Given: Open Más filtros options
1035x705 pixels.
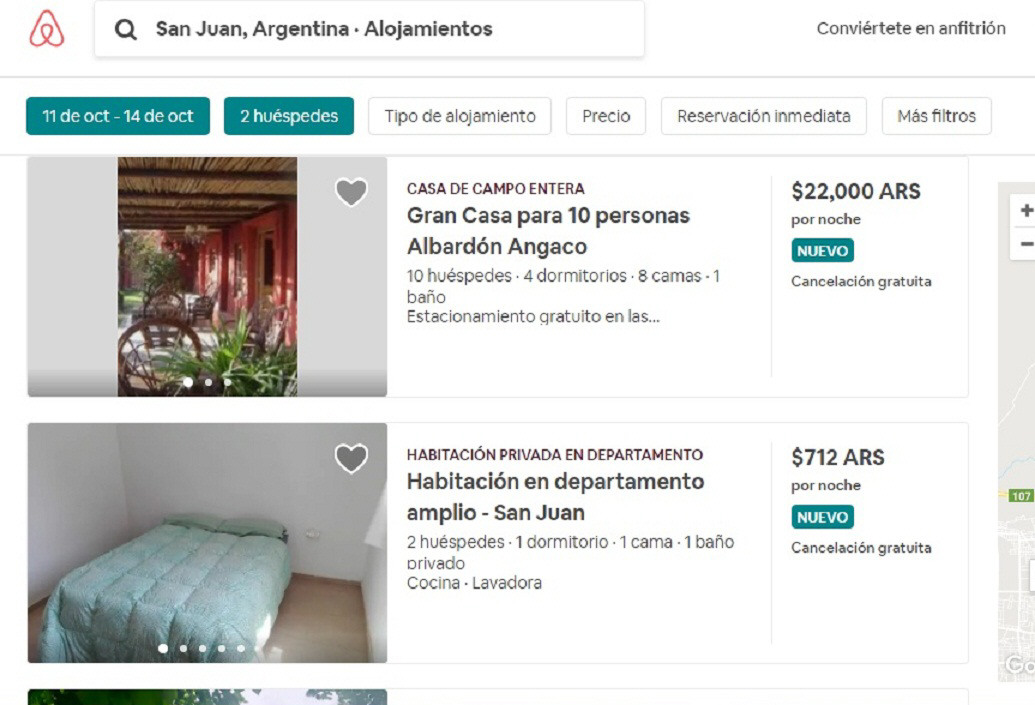Looking at the screenshot, I should 937,116.
